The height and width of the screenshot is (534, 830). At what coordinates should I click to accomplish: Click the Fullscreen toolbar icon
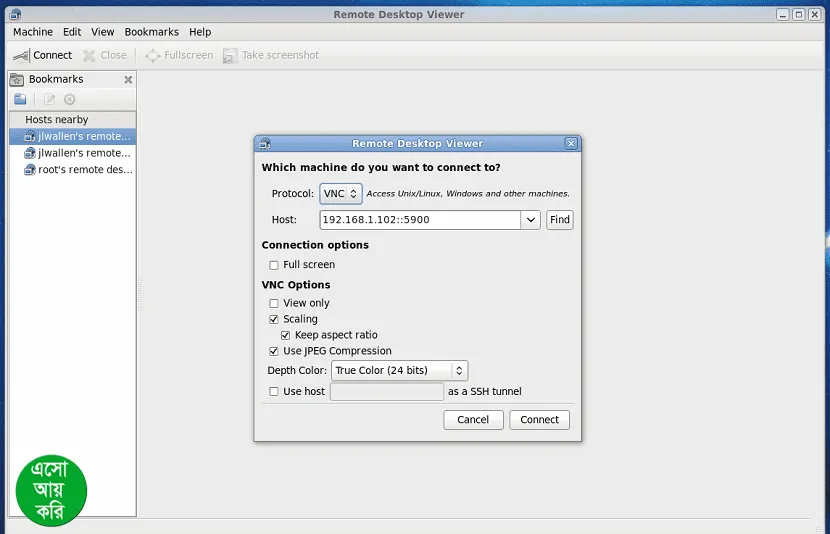pos(152,55)
